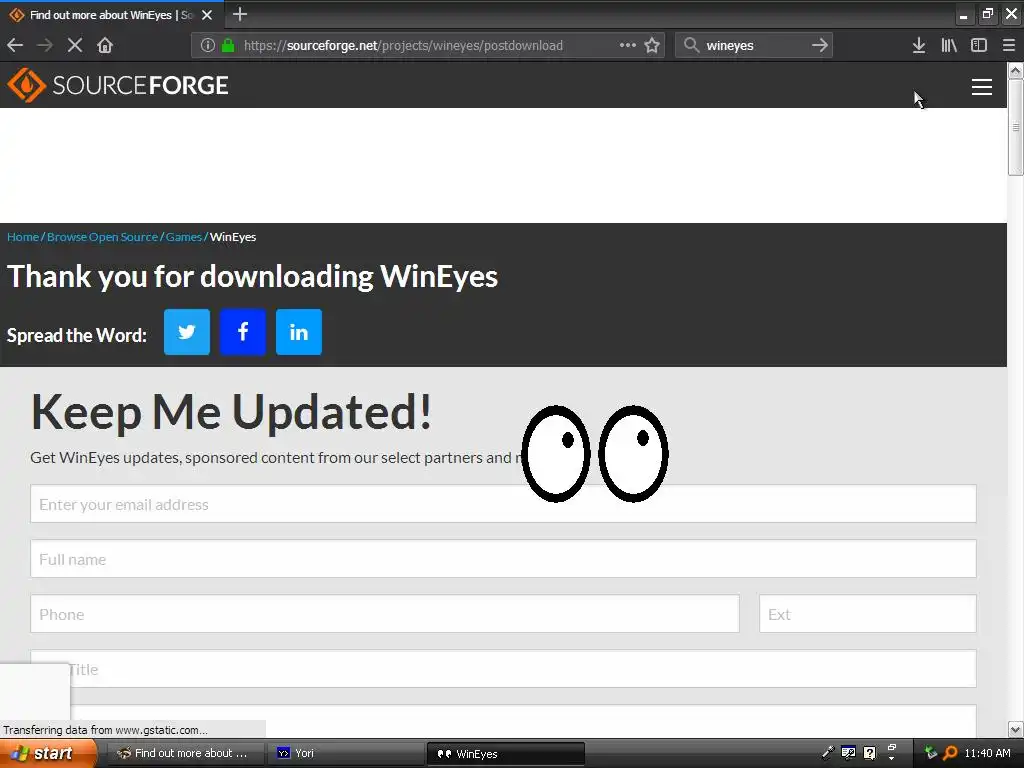Click the safely remove hardware tray icon

(x=931, y=752)
